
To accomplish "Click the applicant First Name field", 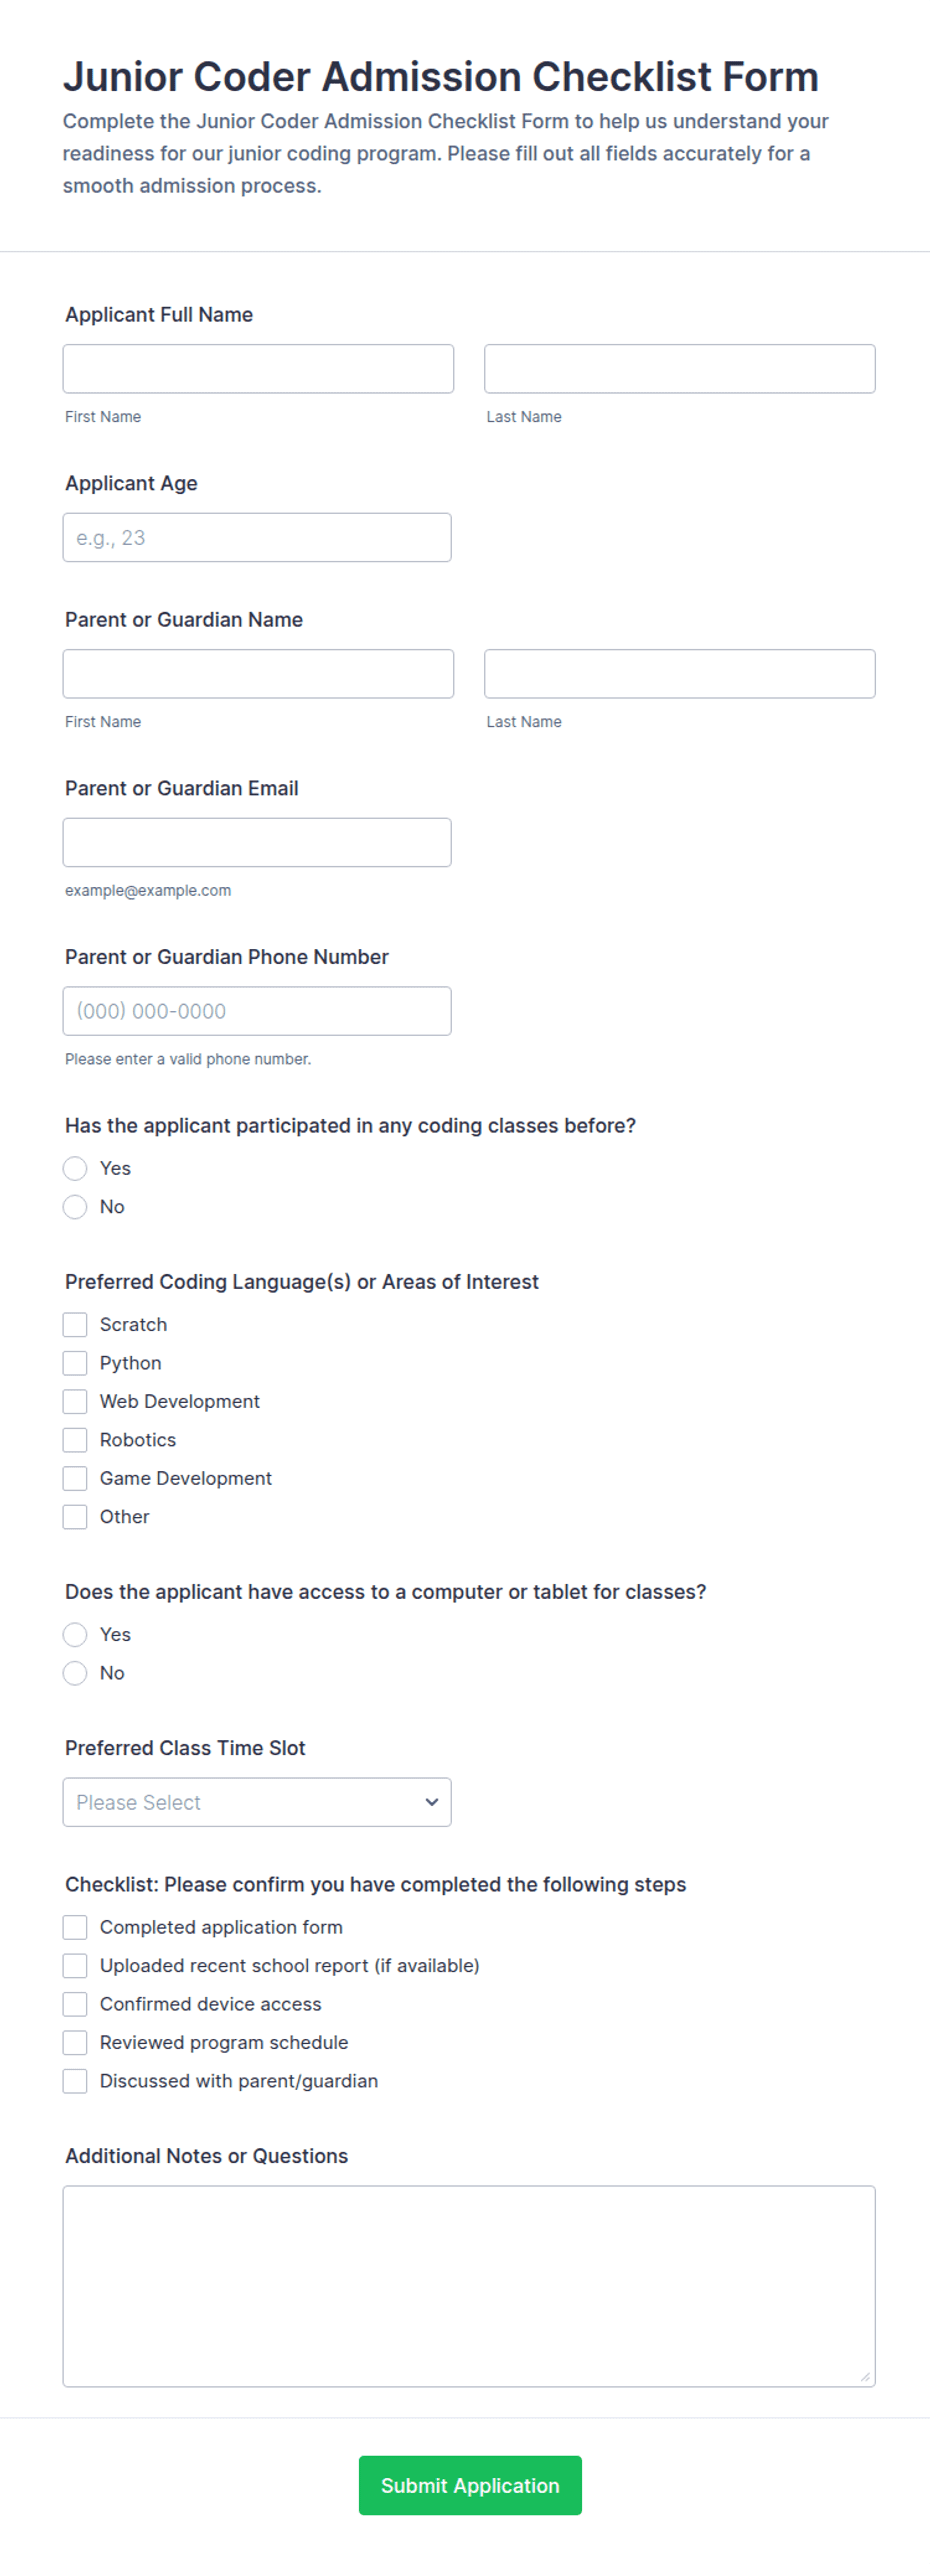I will (x=258, y=369).
